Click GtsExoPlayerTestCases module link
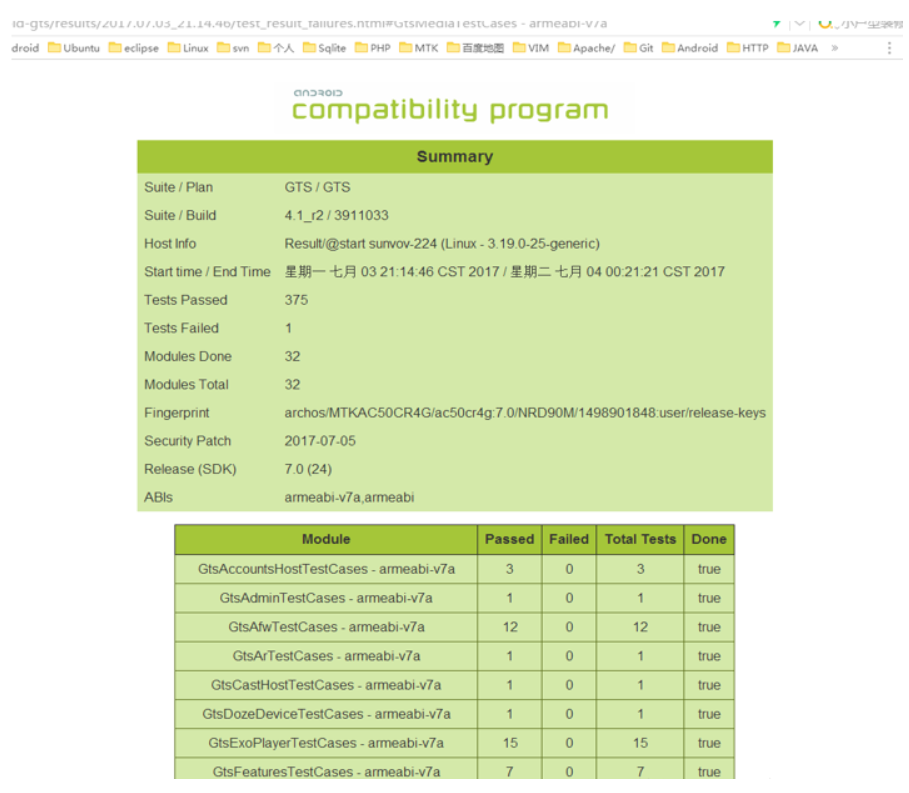909x793 pixels. [x=326, y=743]
